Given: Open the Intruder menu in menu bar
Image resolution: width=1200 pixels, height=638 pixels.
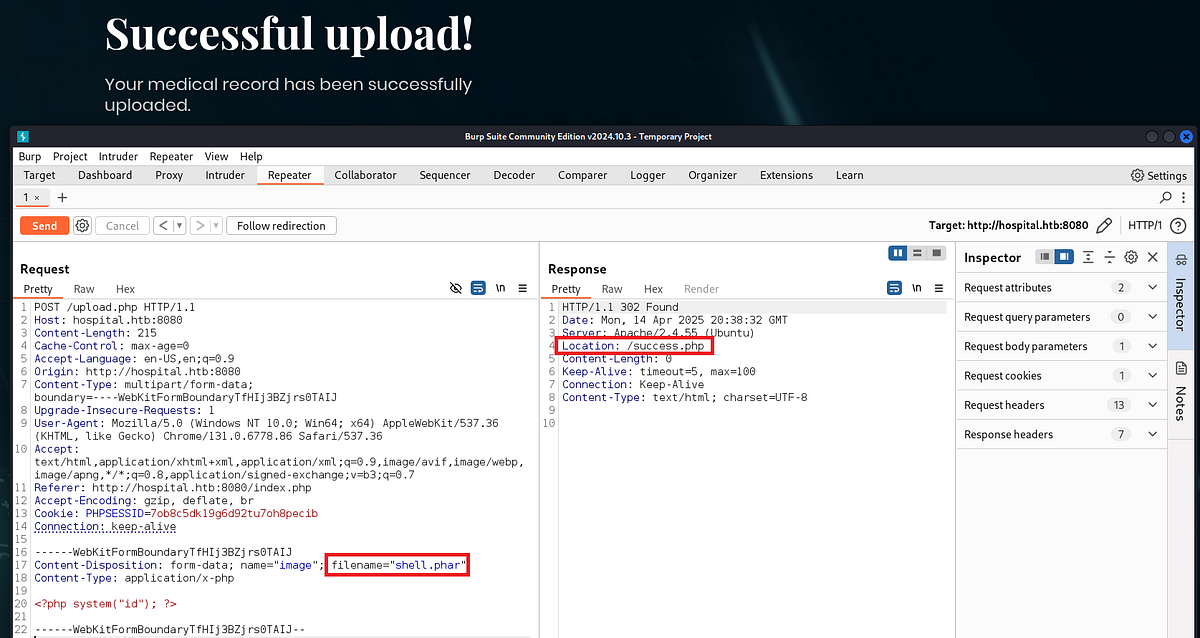Looking at the screenshot, I should 120,156.
